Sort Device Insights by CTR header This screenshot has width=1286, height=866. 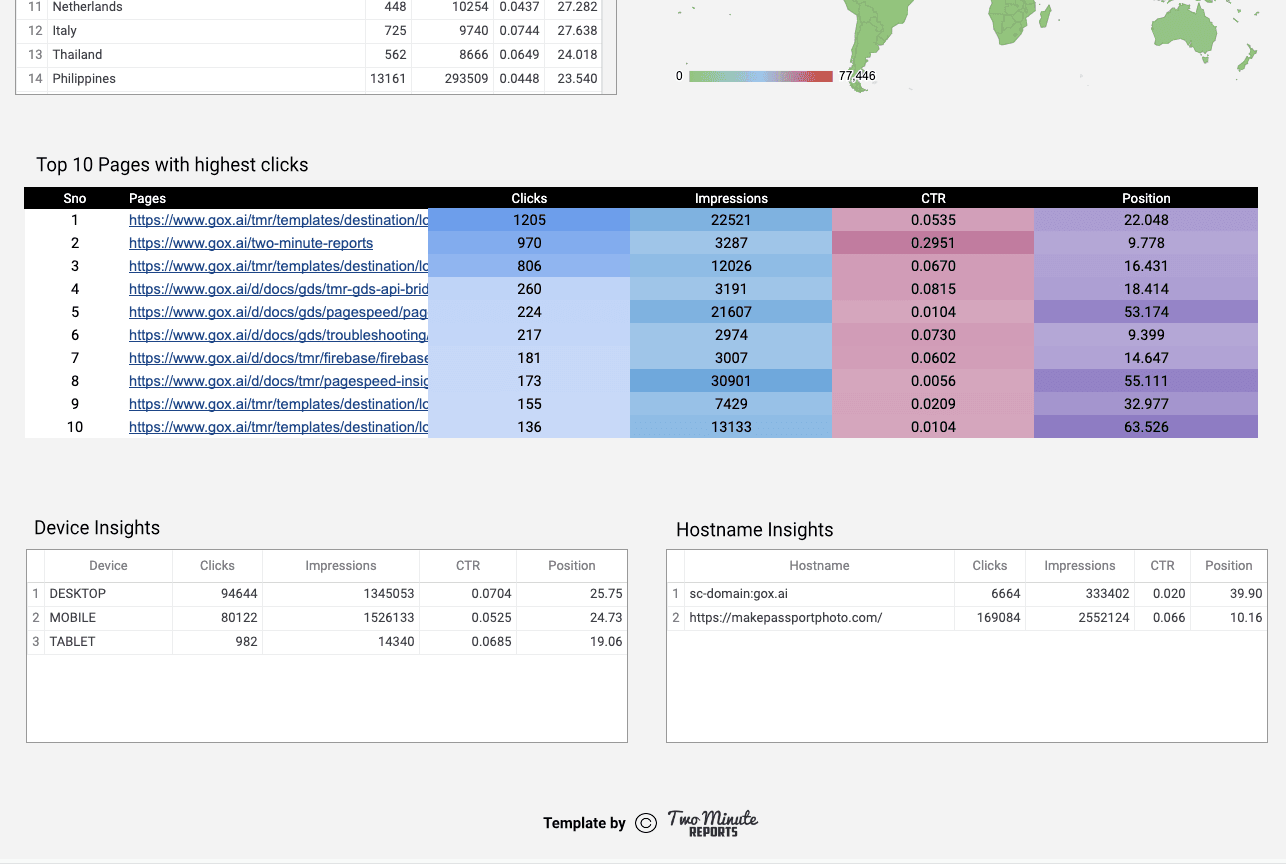pos(468,566)
